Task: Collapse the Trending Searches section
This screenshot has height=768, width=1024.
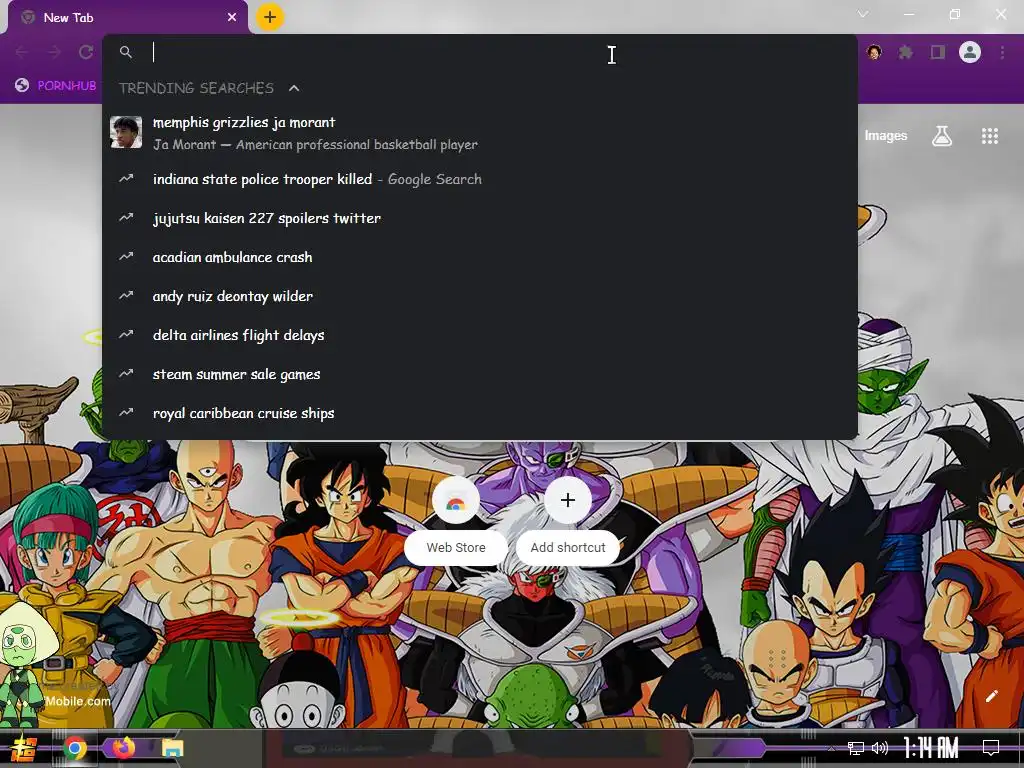Action: coord(294,88)
